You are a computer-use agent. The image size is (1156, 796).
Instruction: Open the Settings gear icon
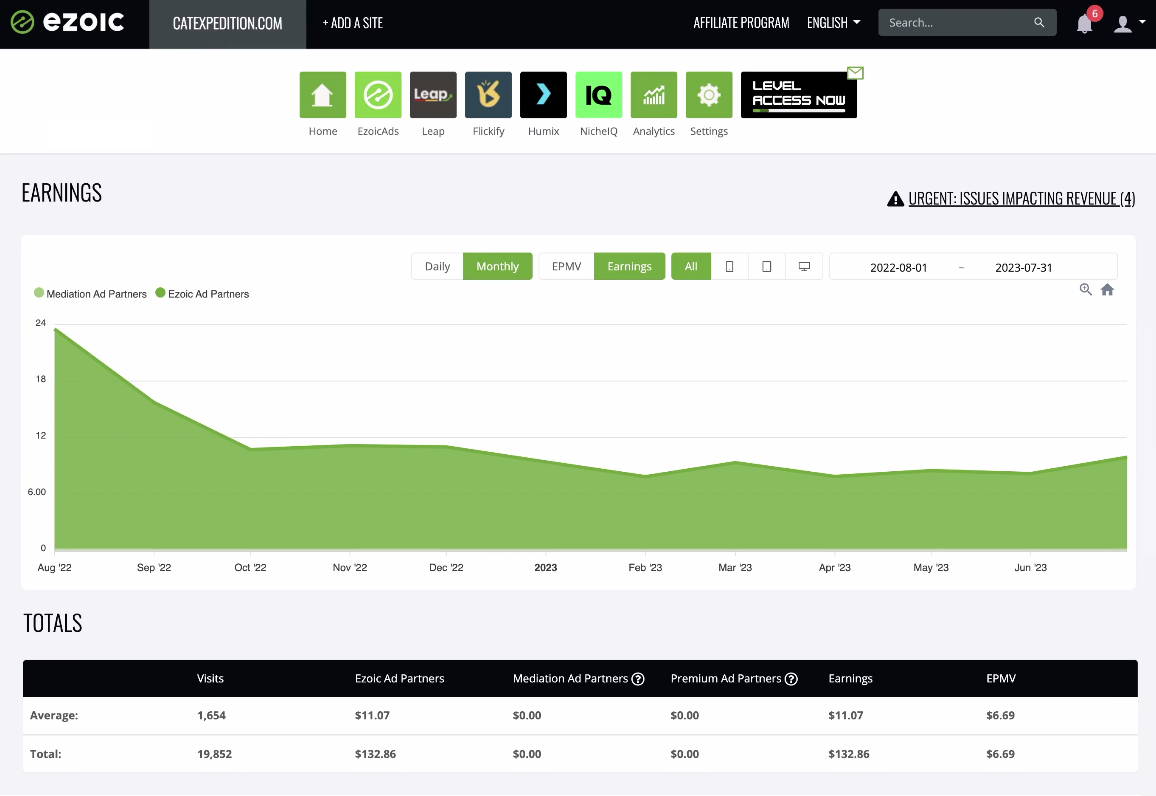[709, 94]
